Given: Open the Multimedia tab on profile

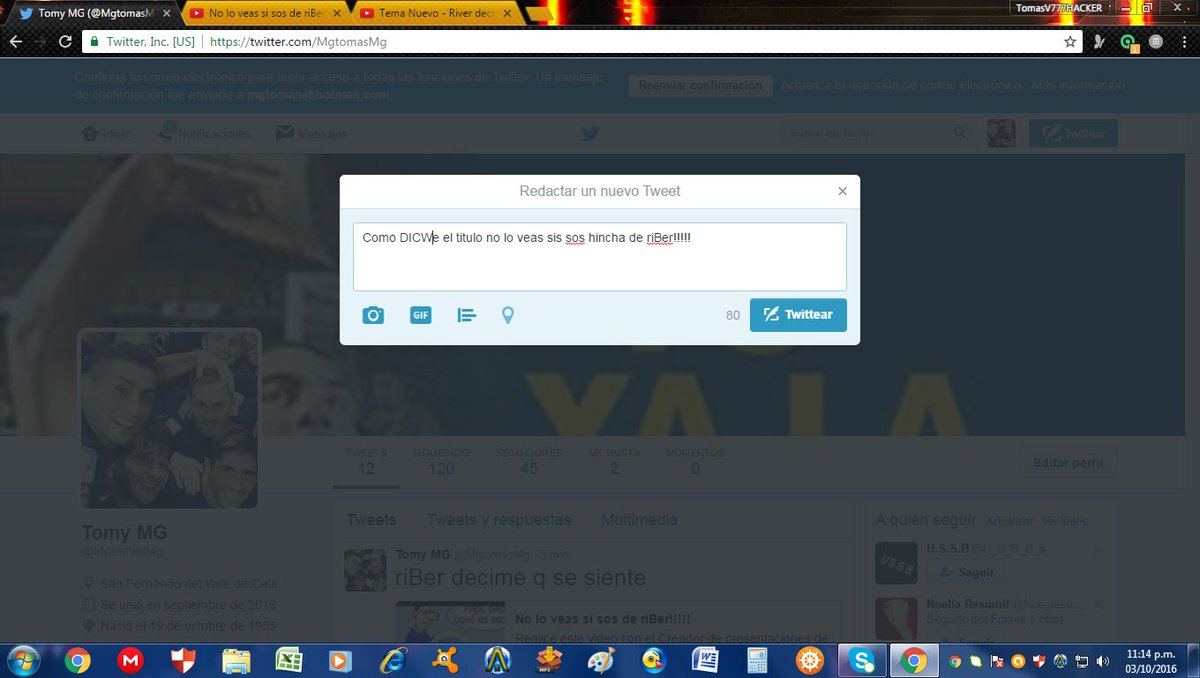Looking at the screenshot, I should coord(639,520).
